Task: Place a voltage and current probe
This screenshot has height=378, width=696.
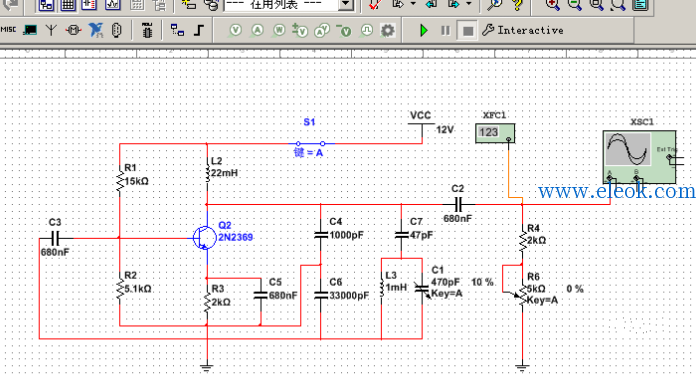Action: 322,30
